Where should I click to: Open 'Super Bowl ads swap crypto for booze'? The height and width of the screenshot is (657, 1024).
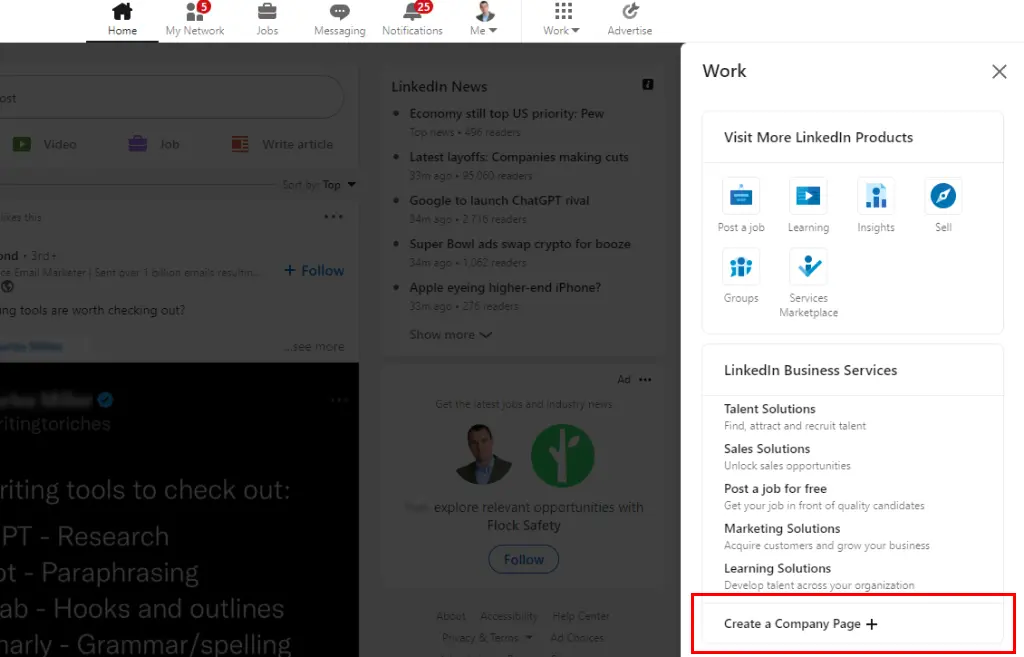pos(520,244)
